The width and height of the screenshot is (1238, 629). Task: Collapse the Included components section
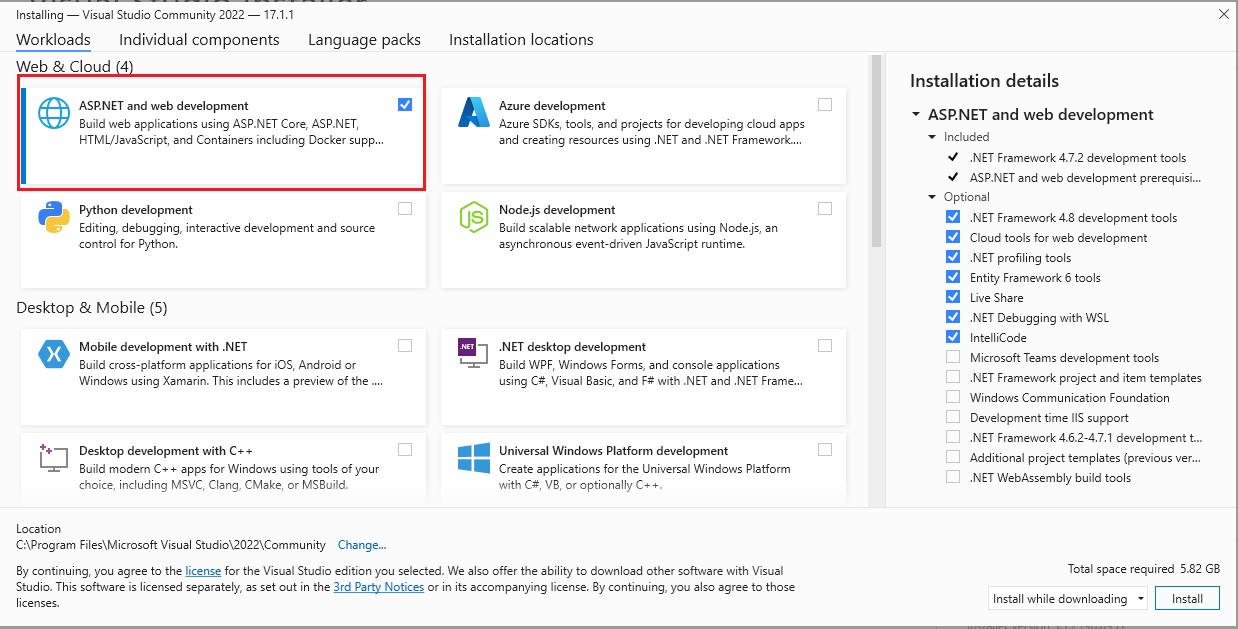[933, 137]
